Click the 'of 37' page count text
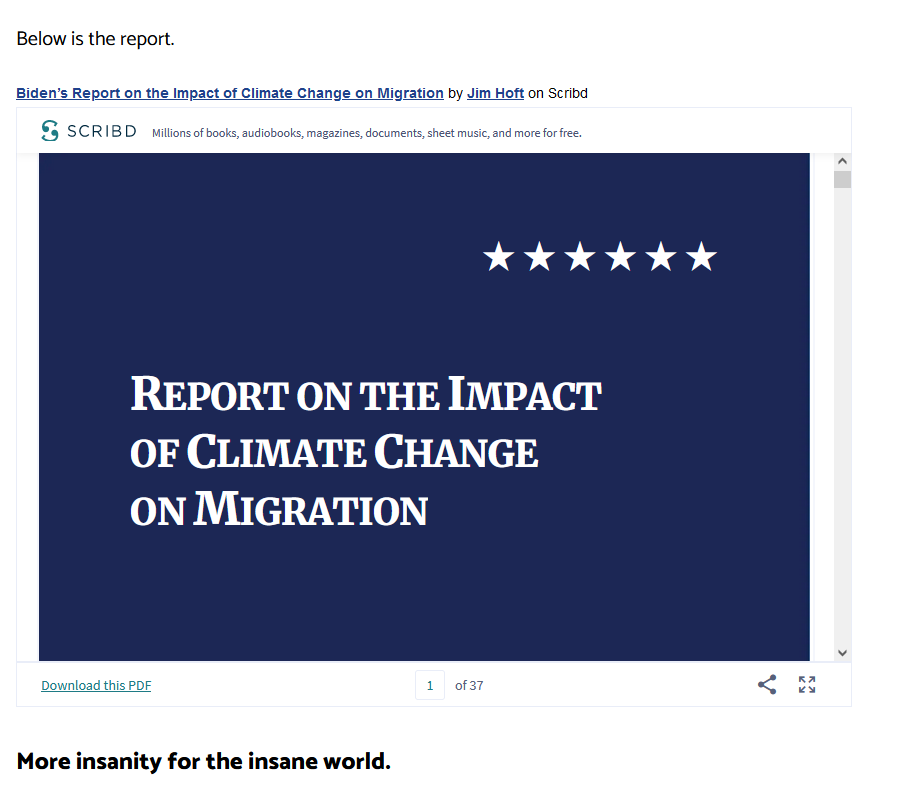Screen dimensions: 899x794 tap(469, 686)
